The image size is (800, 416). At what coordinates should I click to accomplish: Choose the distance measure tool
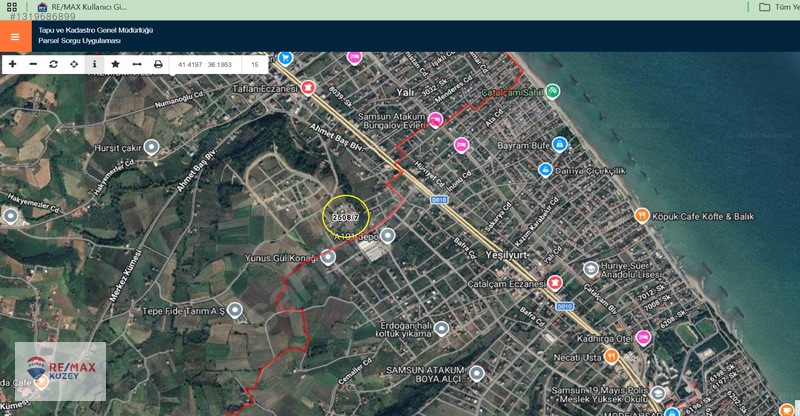pos(137,64)
